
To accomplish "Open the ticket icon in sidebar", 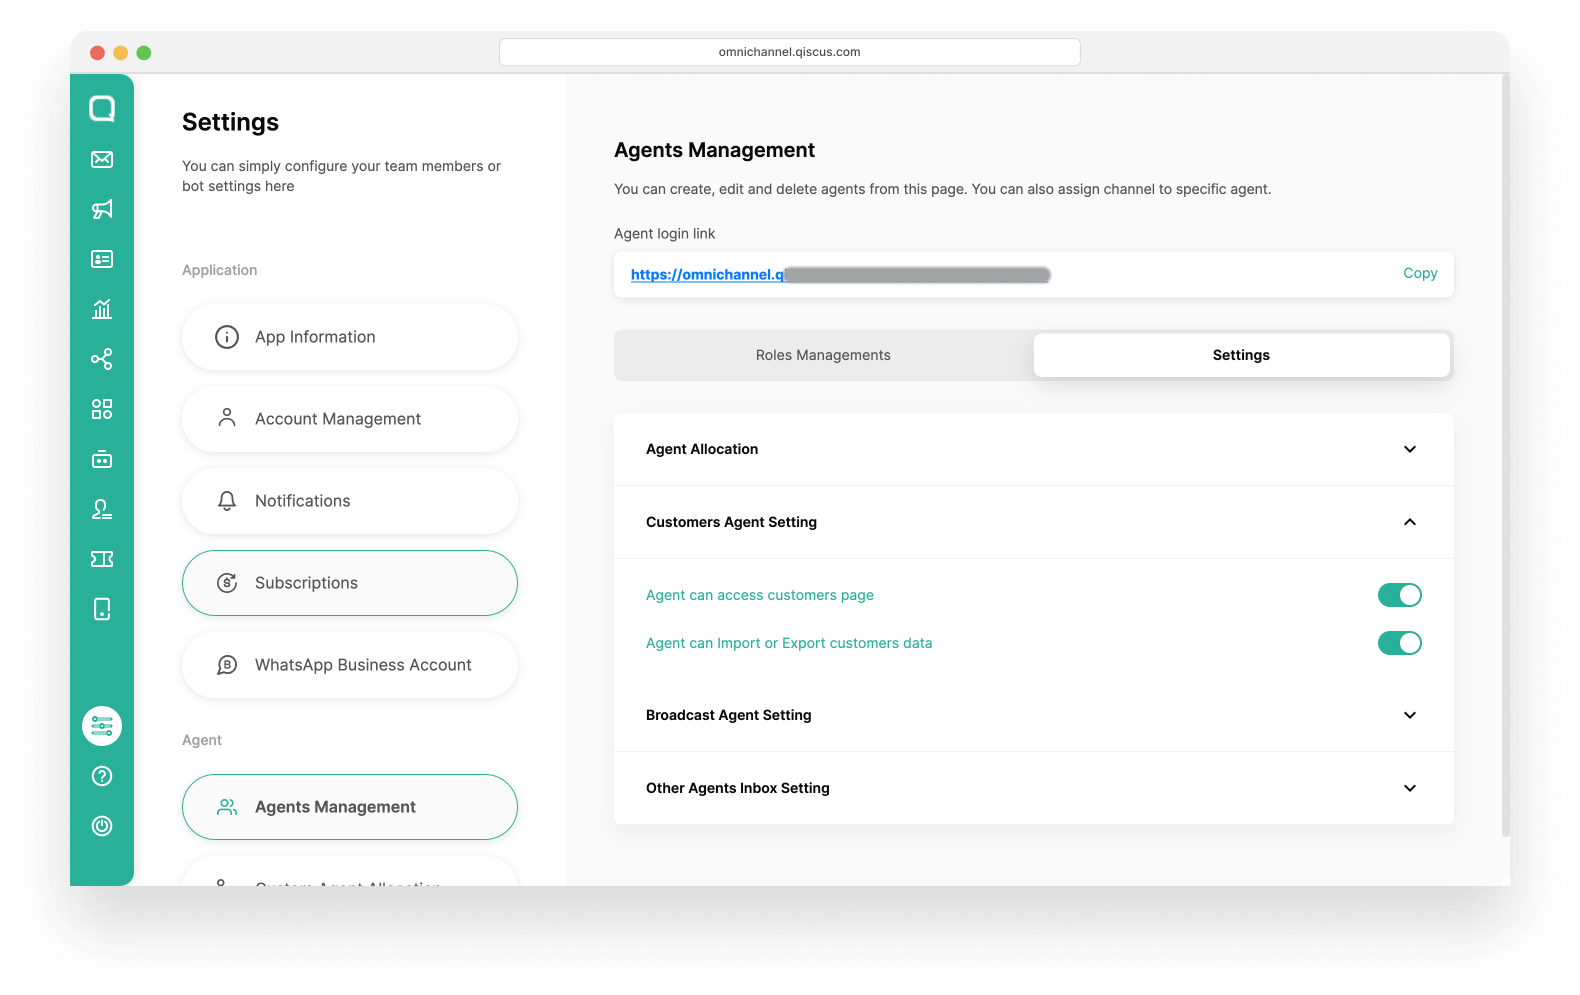I will click(x=102, y=559).
